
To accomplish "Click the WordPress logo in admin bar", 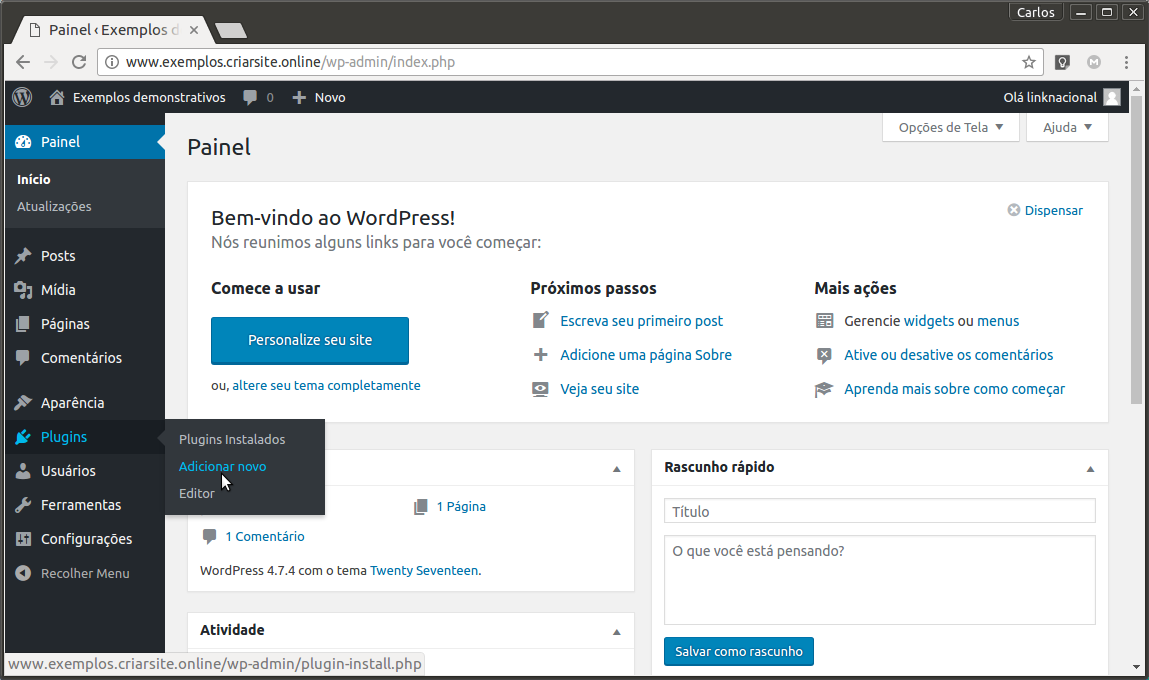I will (x=22, y=97).
